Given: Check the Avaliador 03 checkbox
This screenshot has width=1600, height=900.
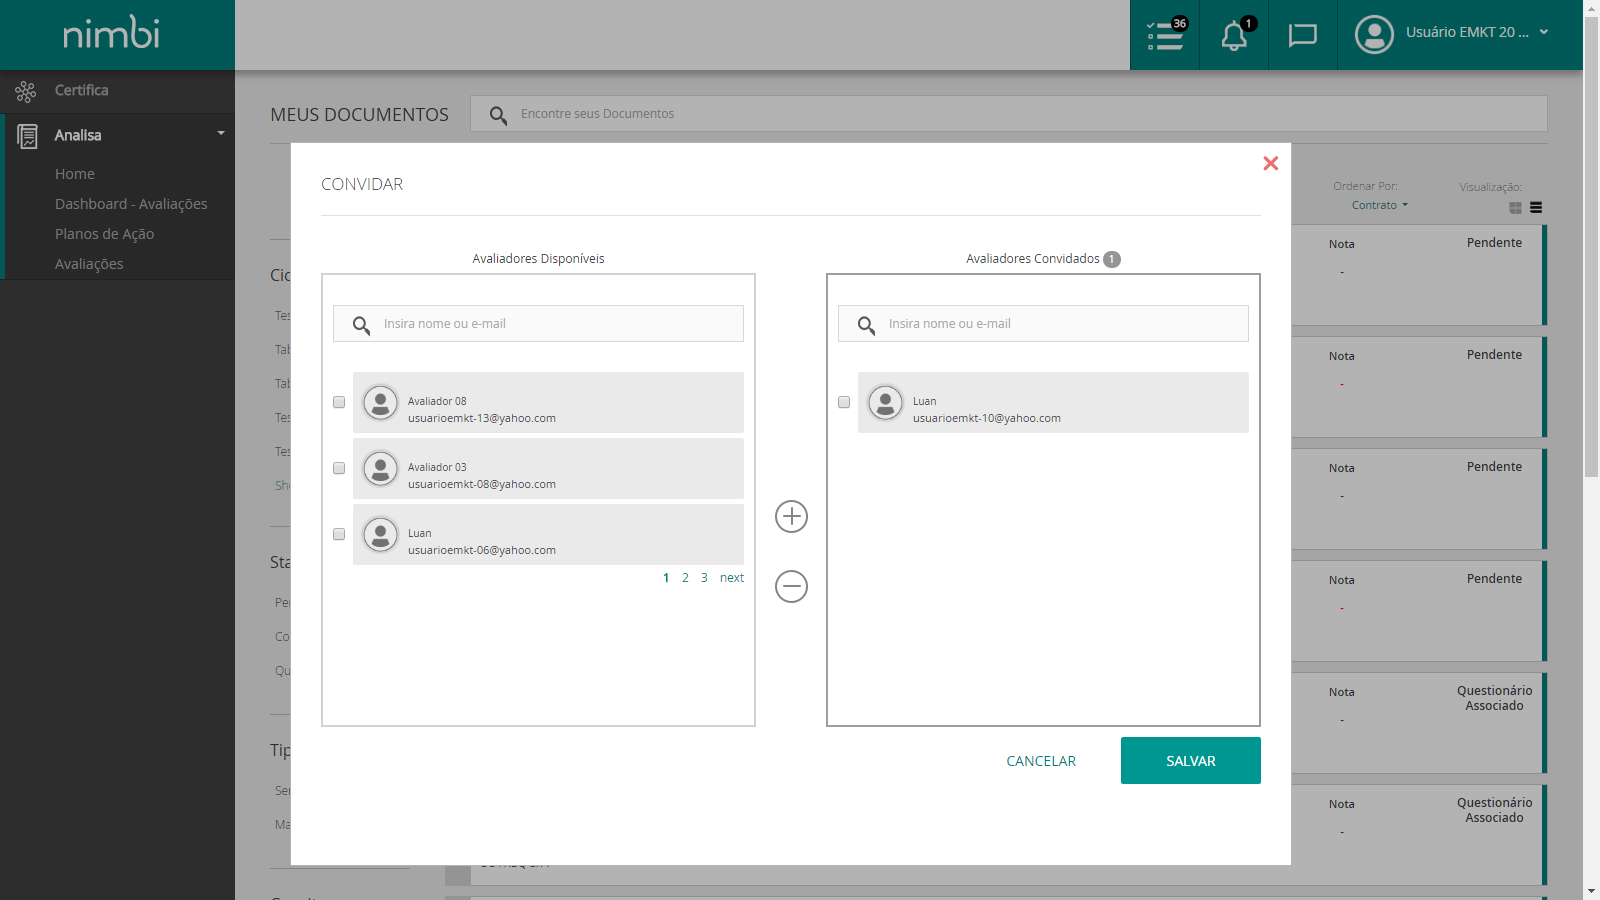Looking at the screenshot, I should (x=339, y=468).
